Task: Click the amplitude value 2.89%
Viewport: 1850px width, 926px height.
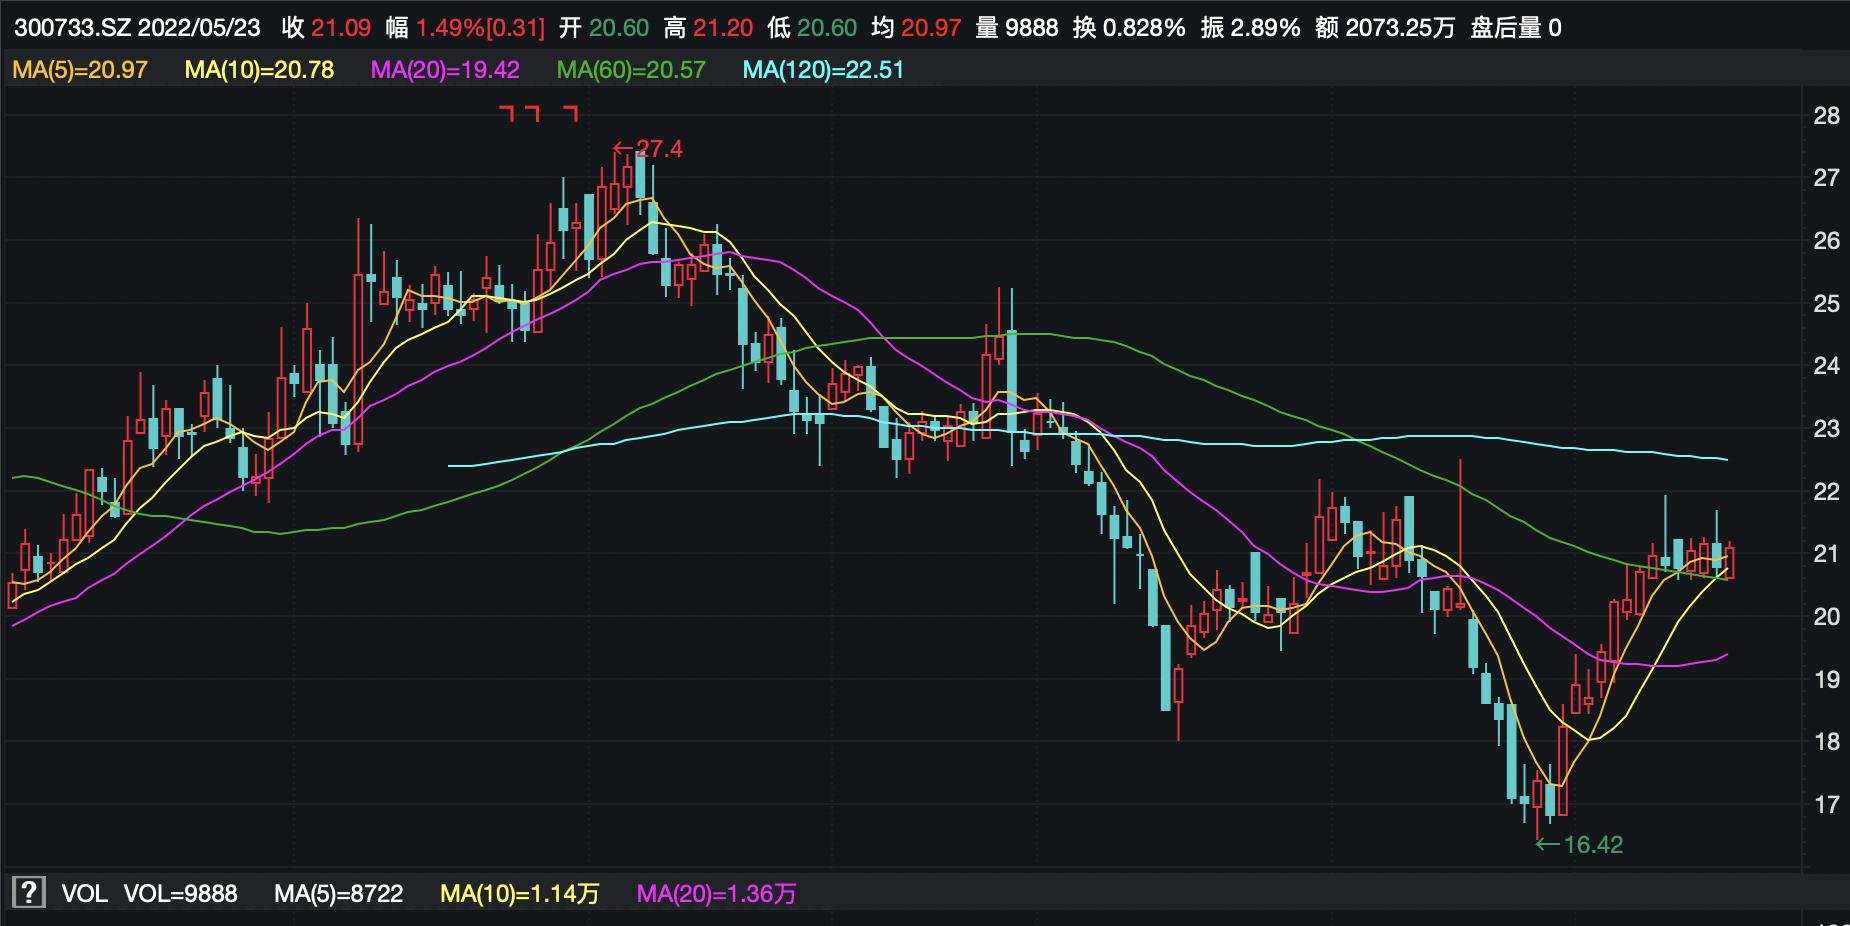Action: (1265, 28)
